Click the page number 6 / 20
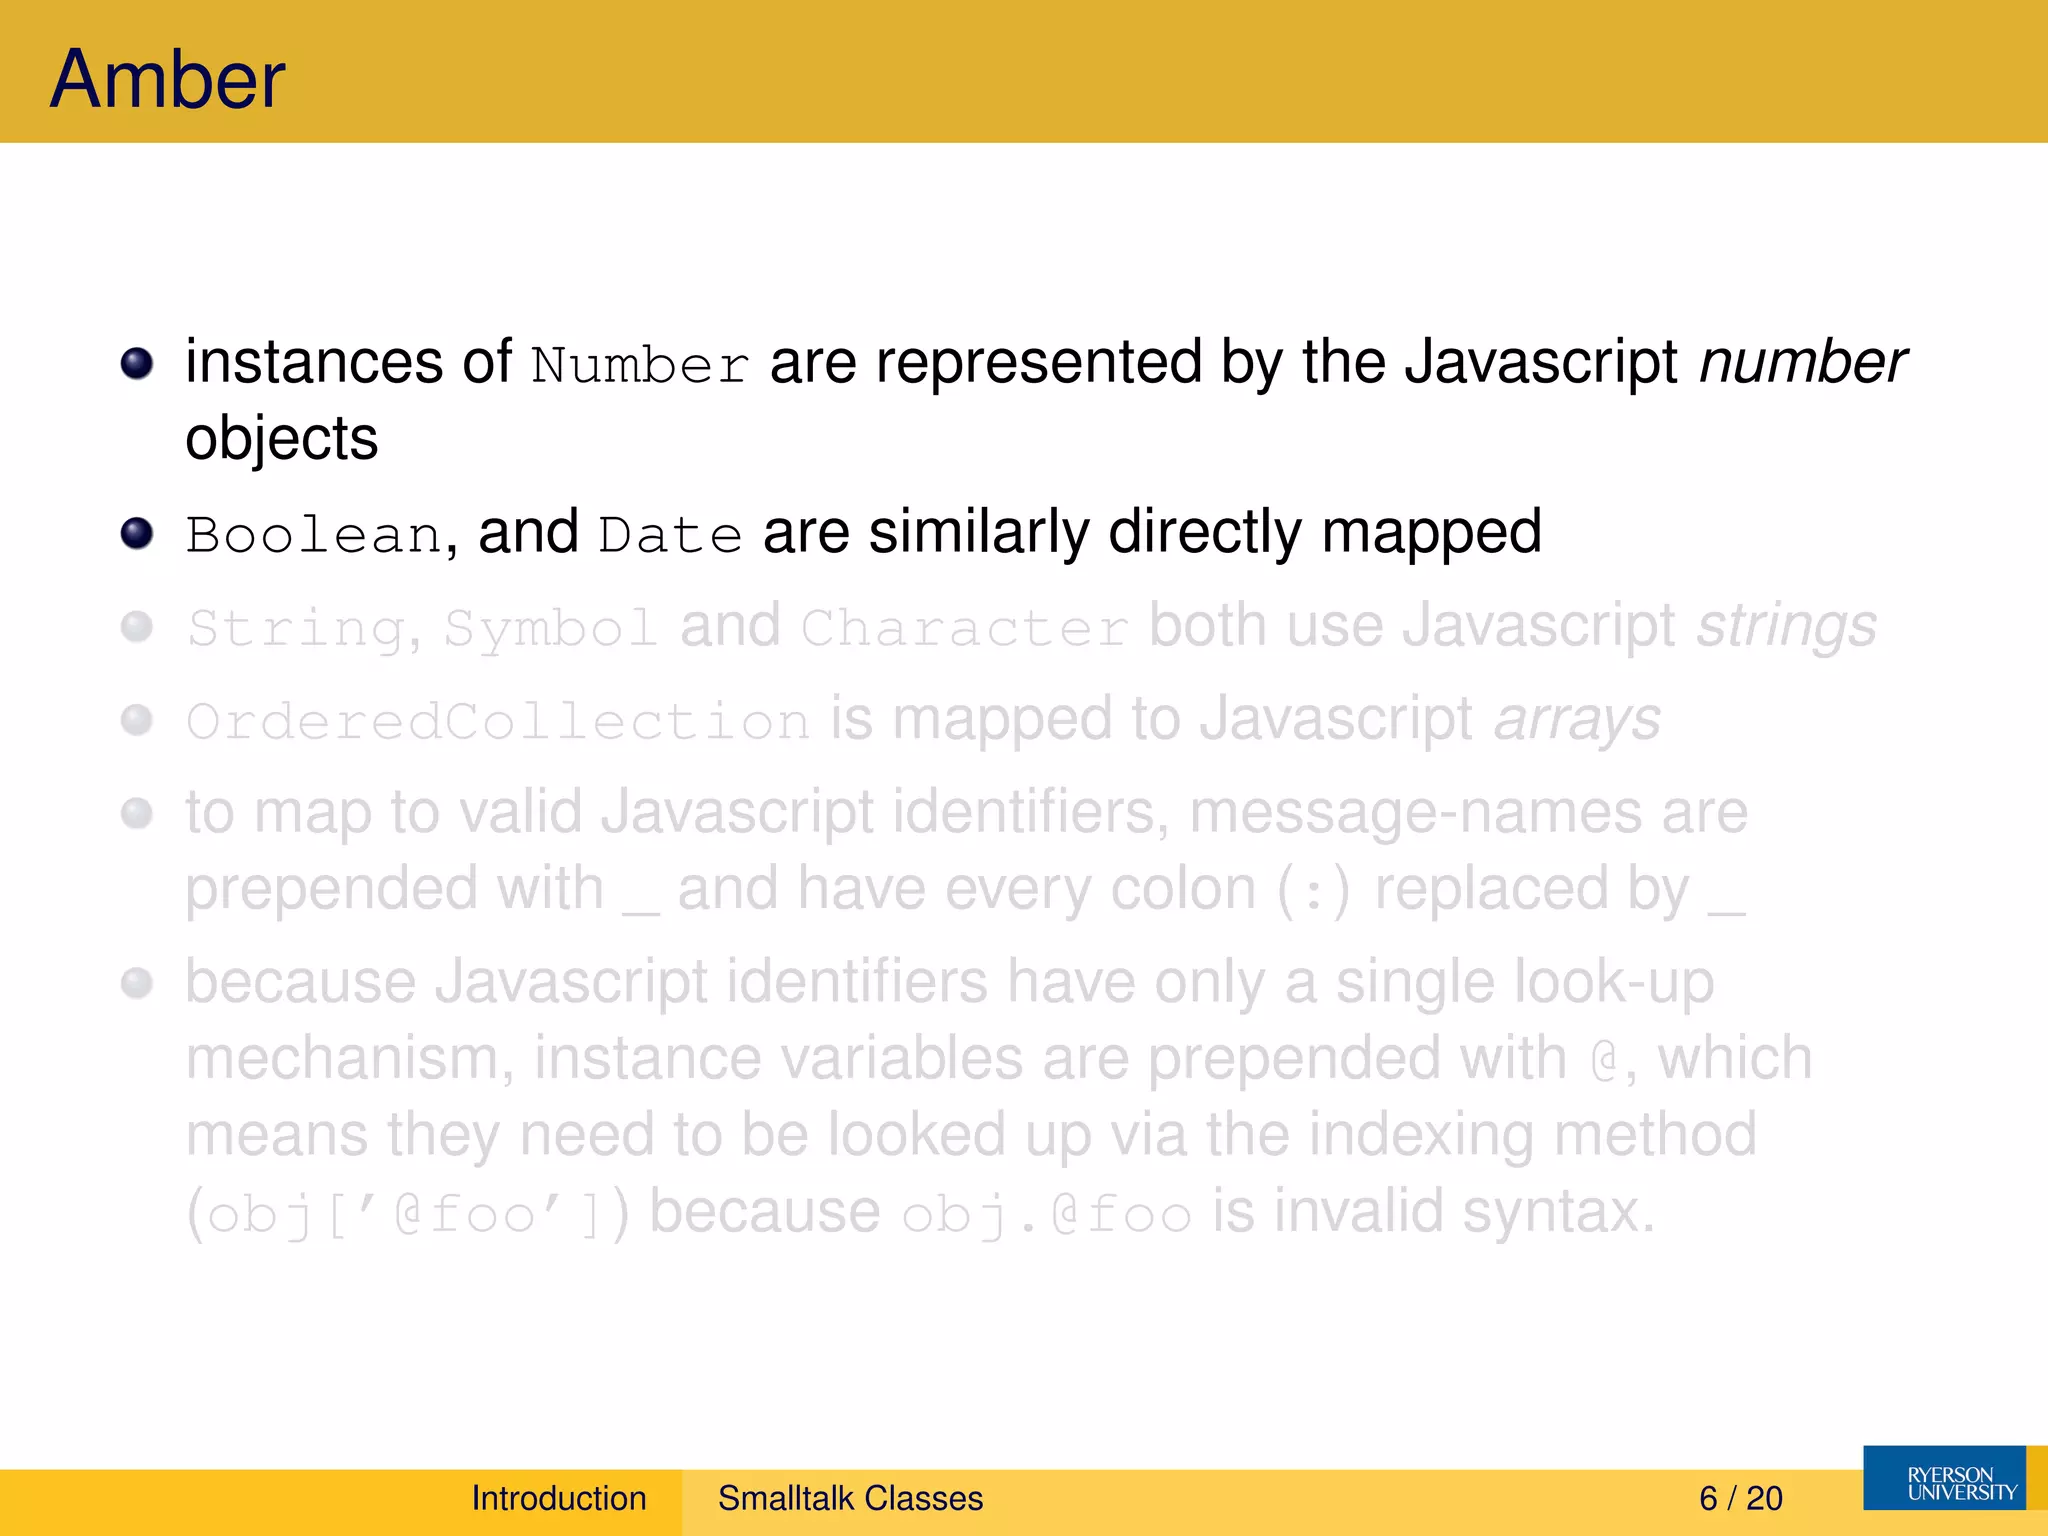This screenshot has width=2048, height=1536. (x=1740, y=1498)
